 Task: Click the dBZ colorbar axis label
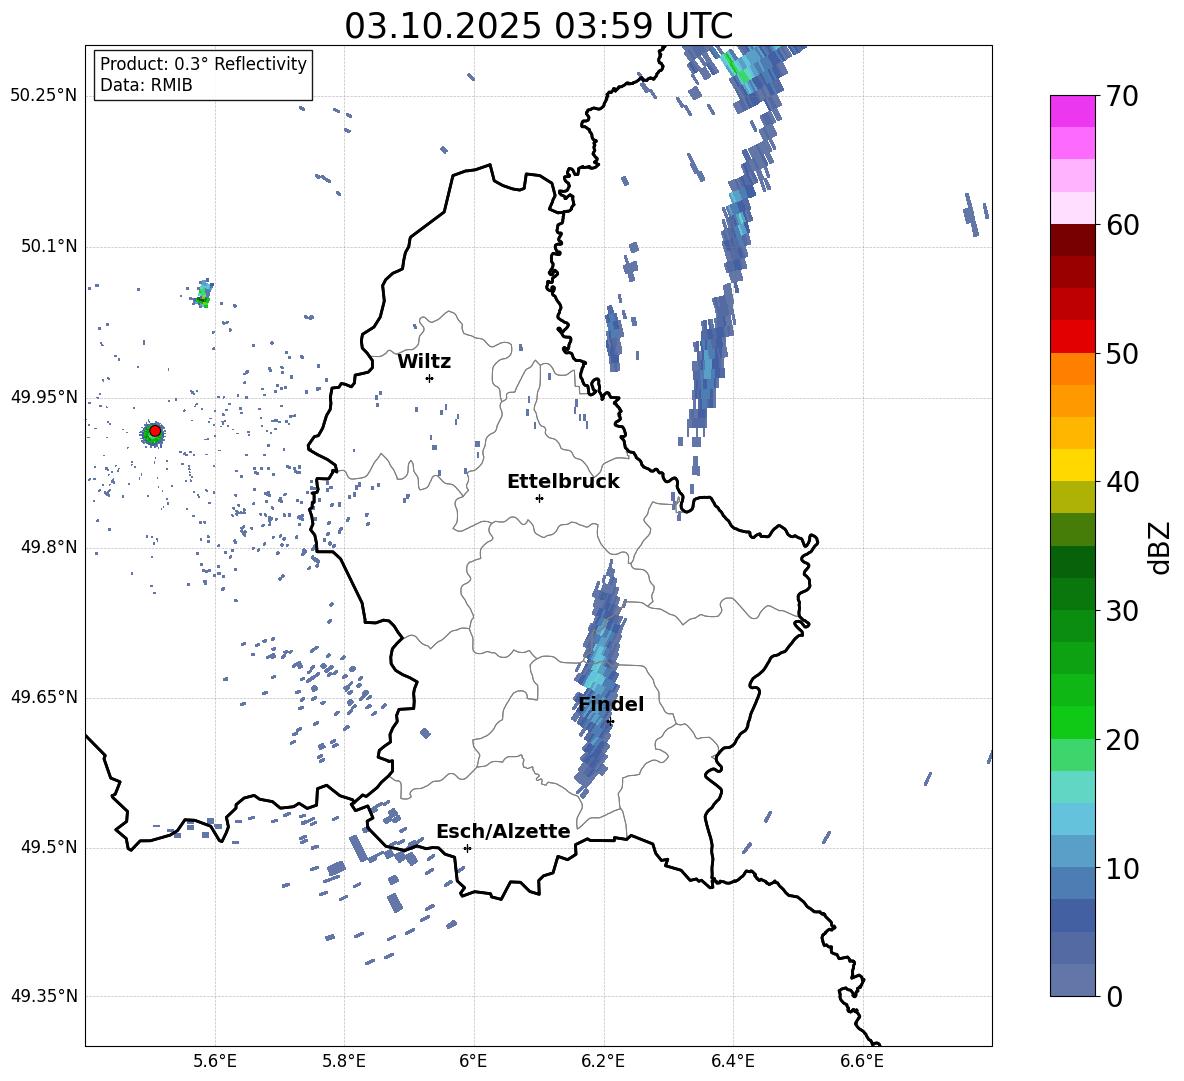pyautogui.click(x=1161, y=547)
